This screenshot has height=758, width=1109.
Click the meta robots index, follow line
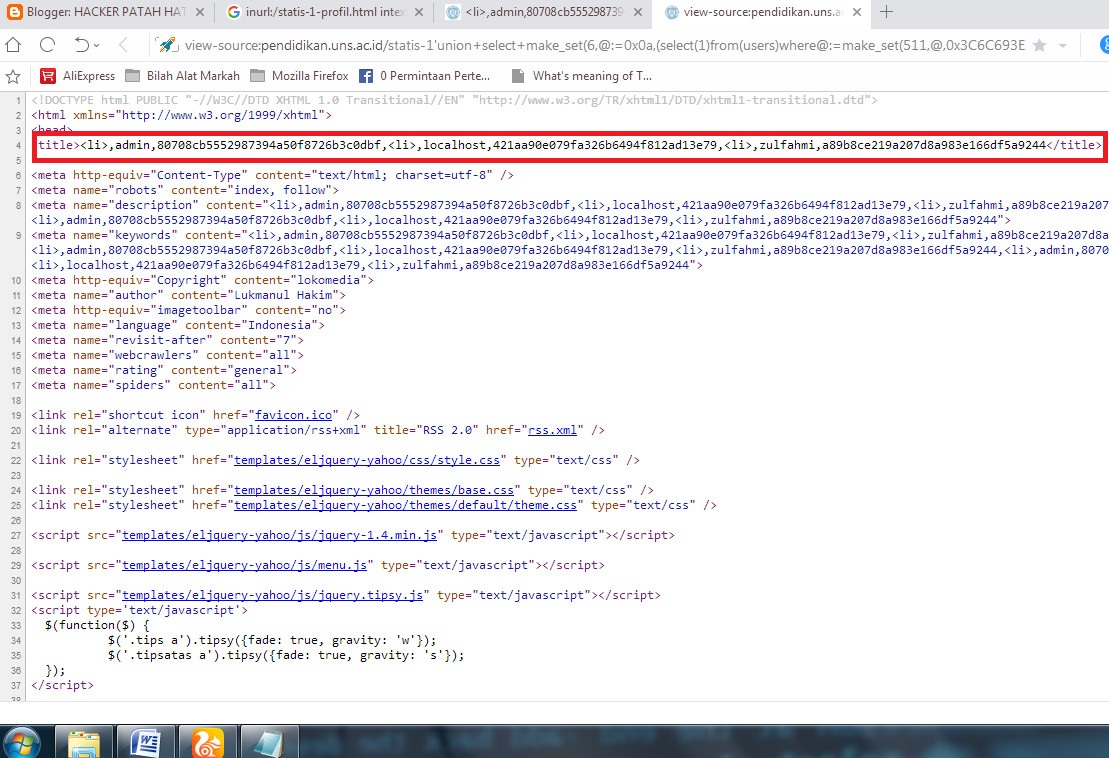pyautogui.click(x=185, y=190)
